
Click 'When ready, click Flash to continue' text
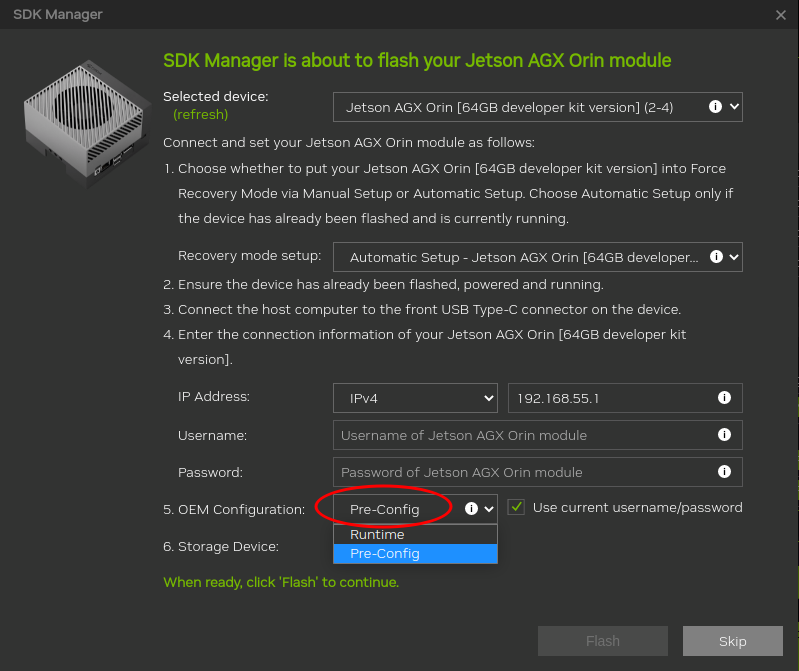(x=281, y=582)
